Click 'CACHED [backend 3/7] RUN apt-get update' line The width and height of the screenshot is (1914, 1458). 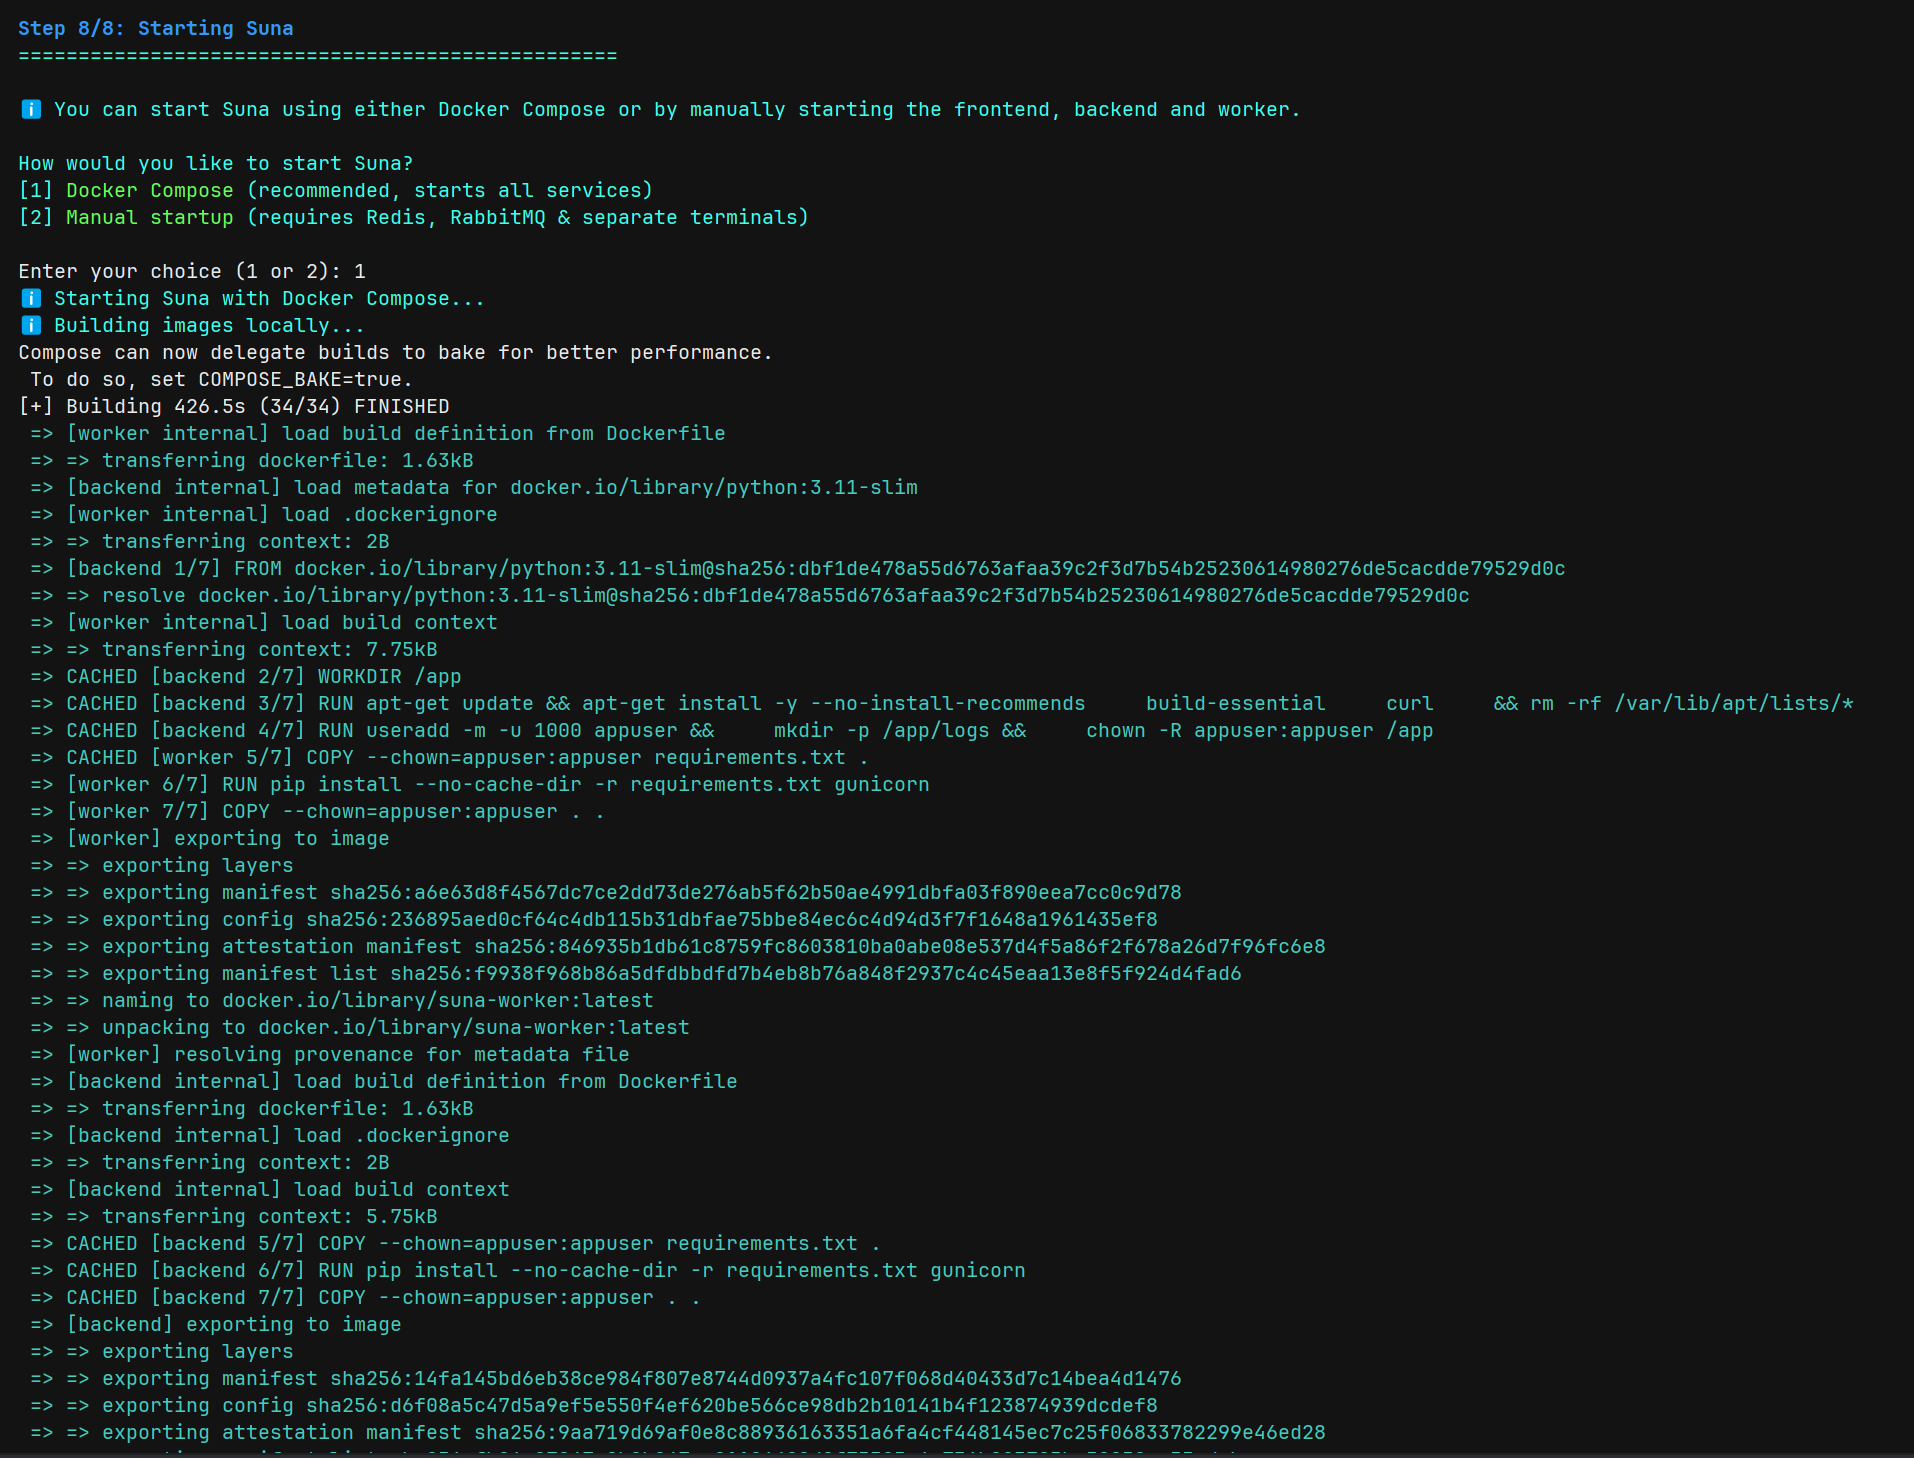coord(942,703)
